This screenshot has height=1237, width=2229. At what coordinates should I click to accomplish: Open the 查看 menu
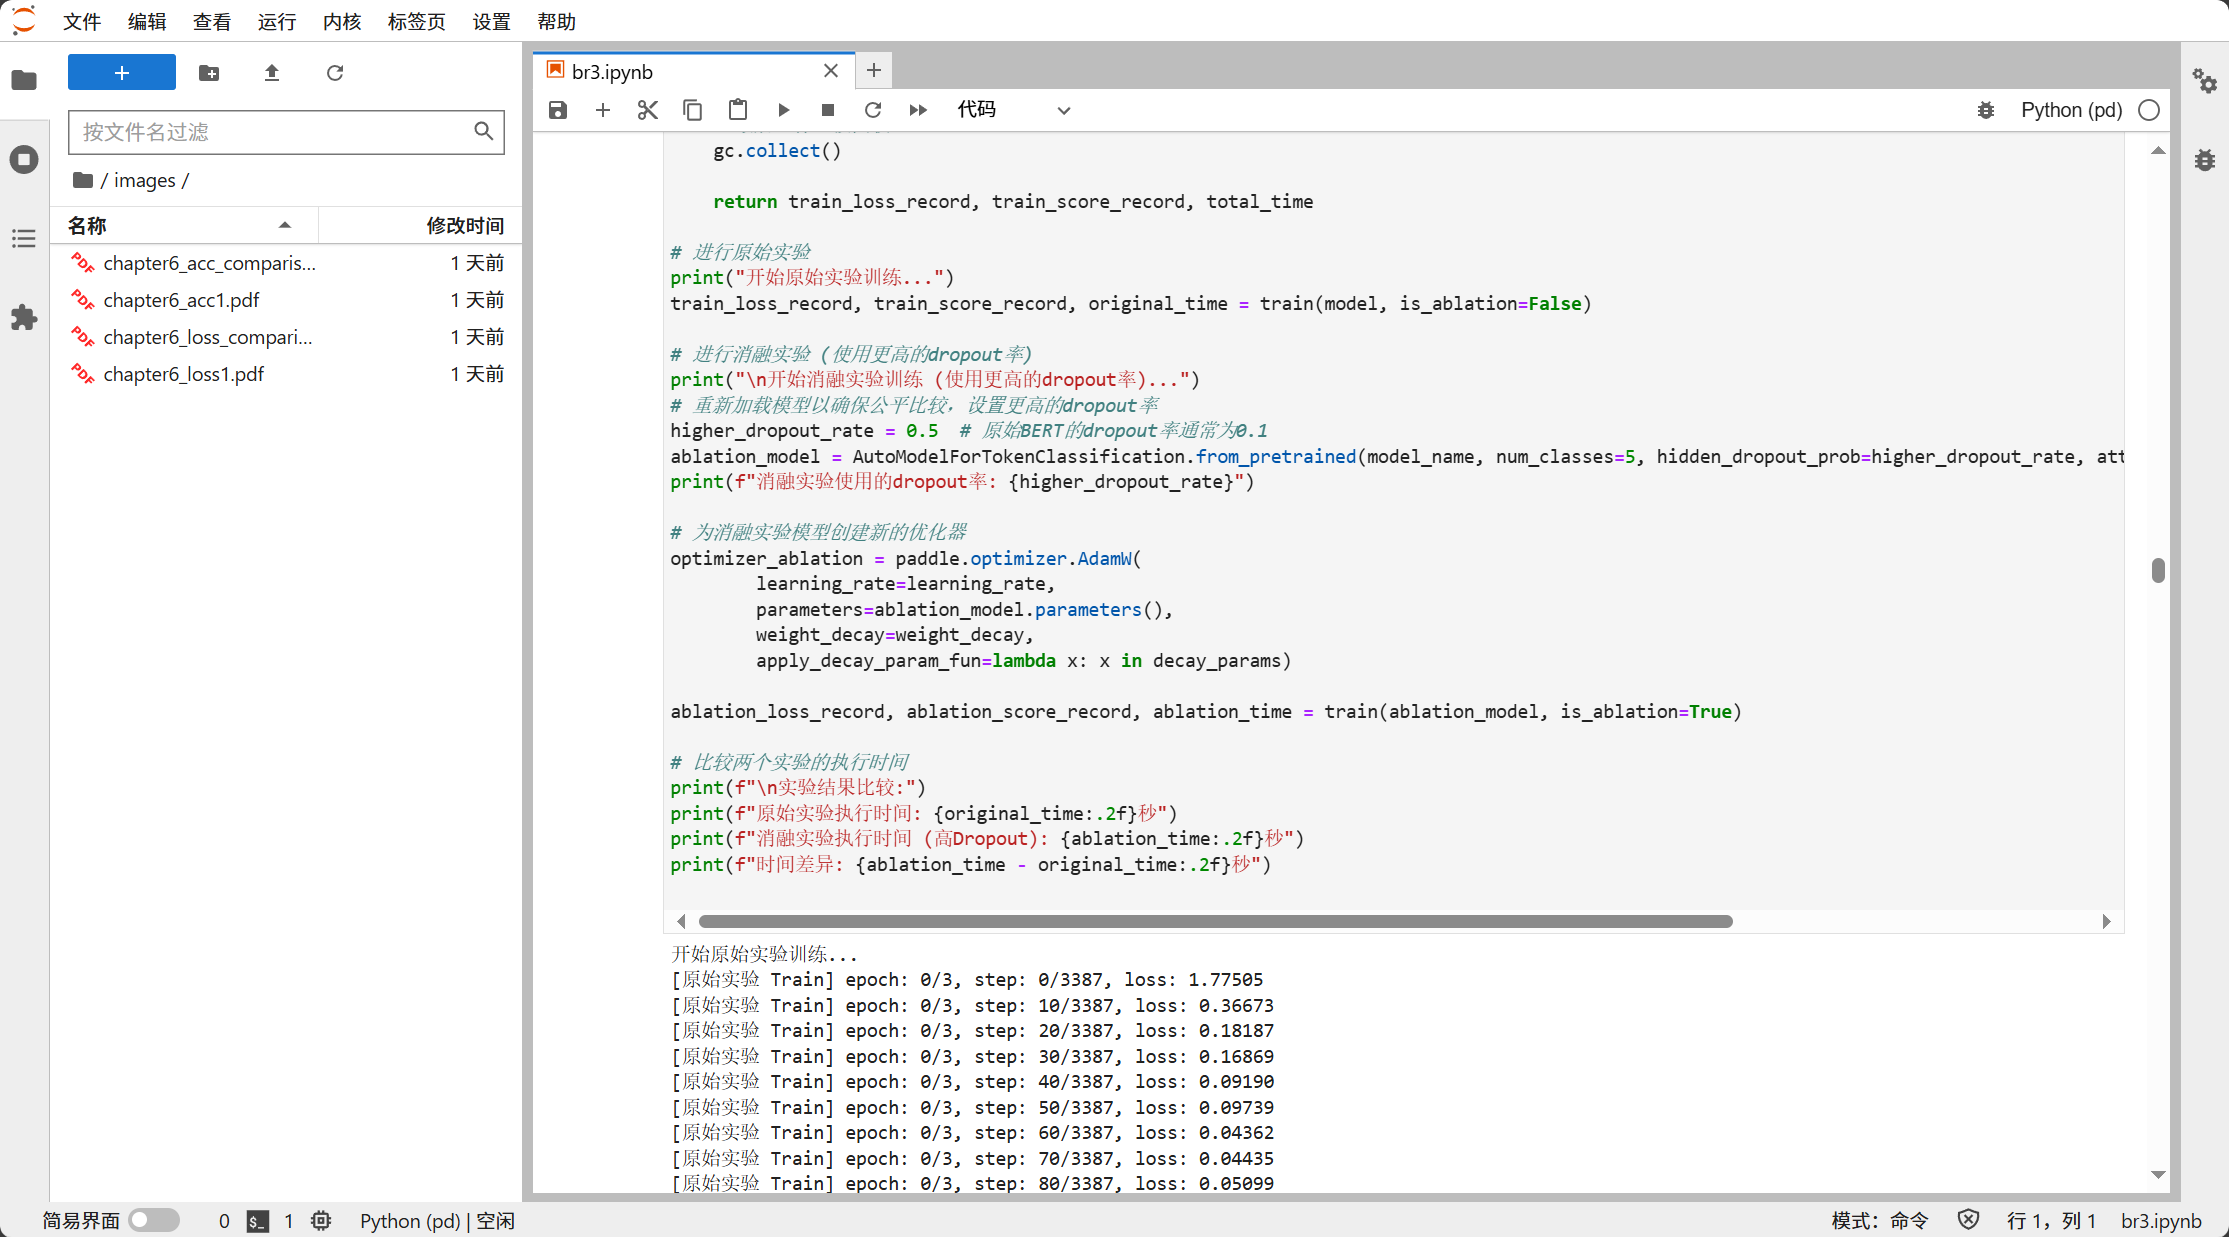coord(212,21)
